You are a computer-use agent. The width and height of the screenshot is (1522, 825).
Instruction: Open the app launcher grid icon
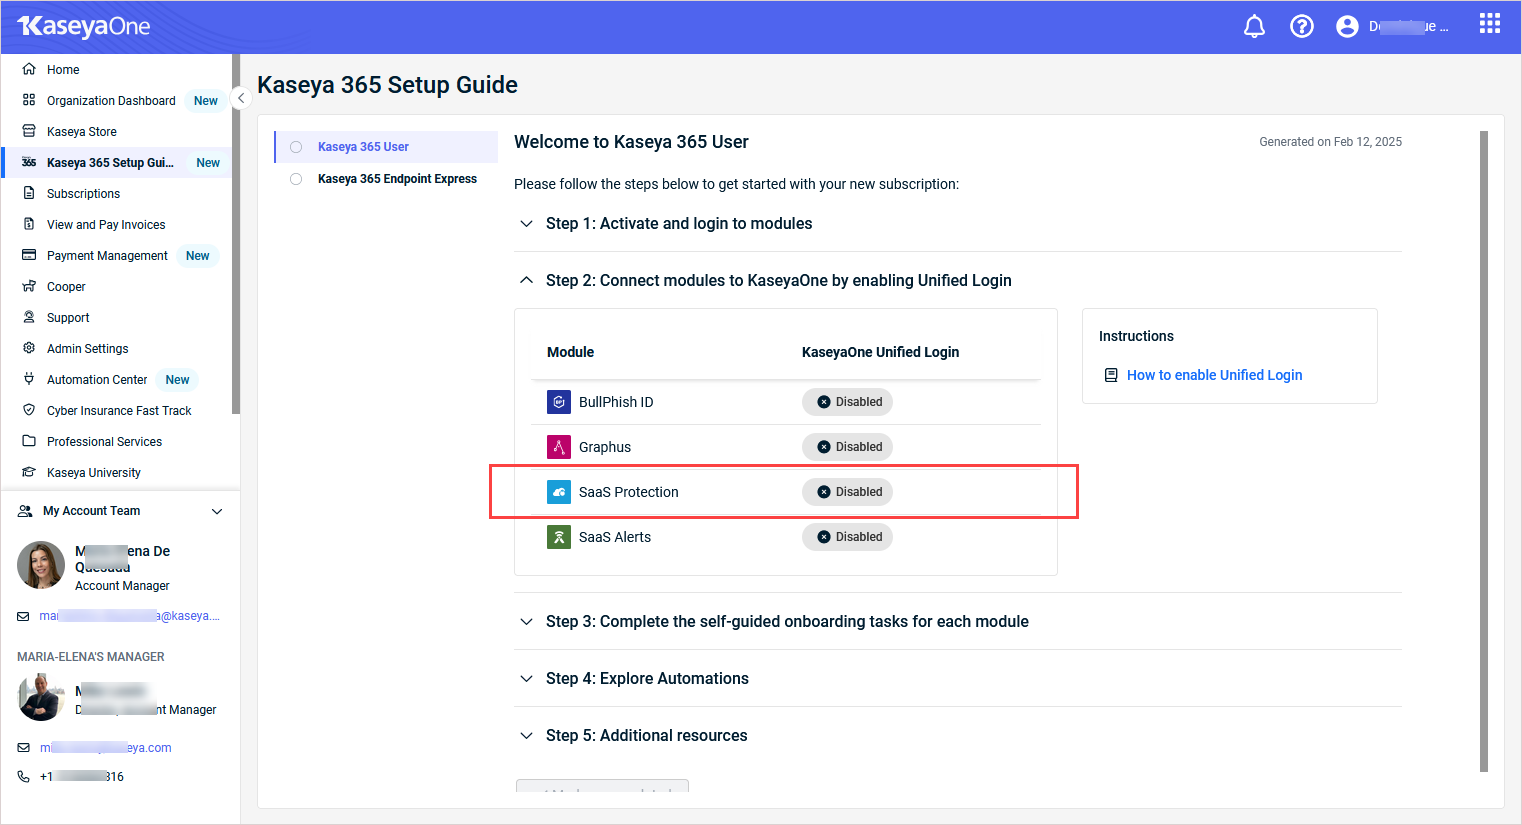(1490, 23)
